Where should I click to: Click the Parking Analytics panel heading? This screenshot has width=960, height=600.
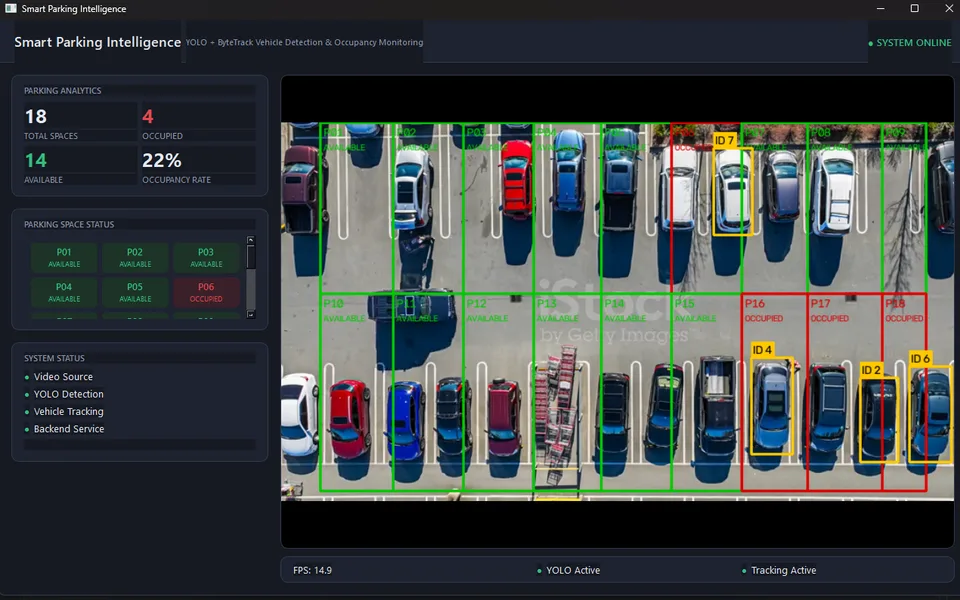coord(62,91)
